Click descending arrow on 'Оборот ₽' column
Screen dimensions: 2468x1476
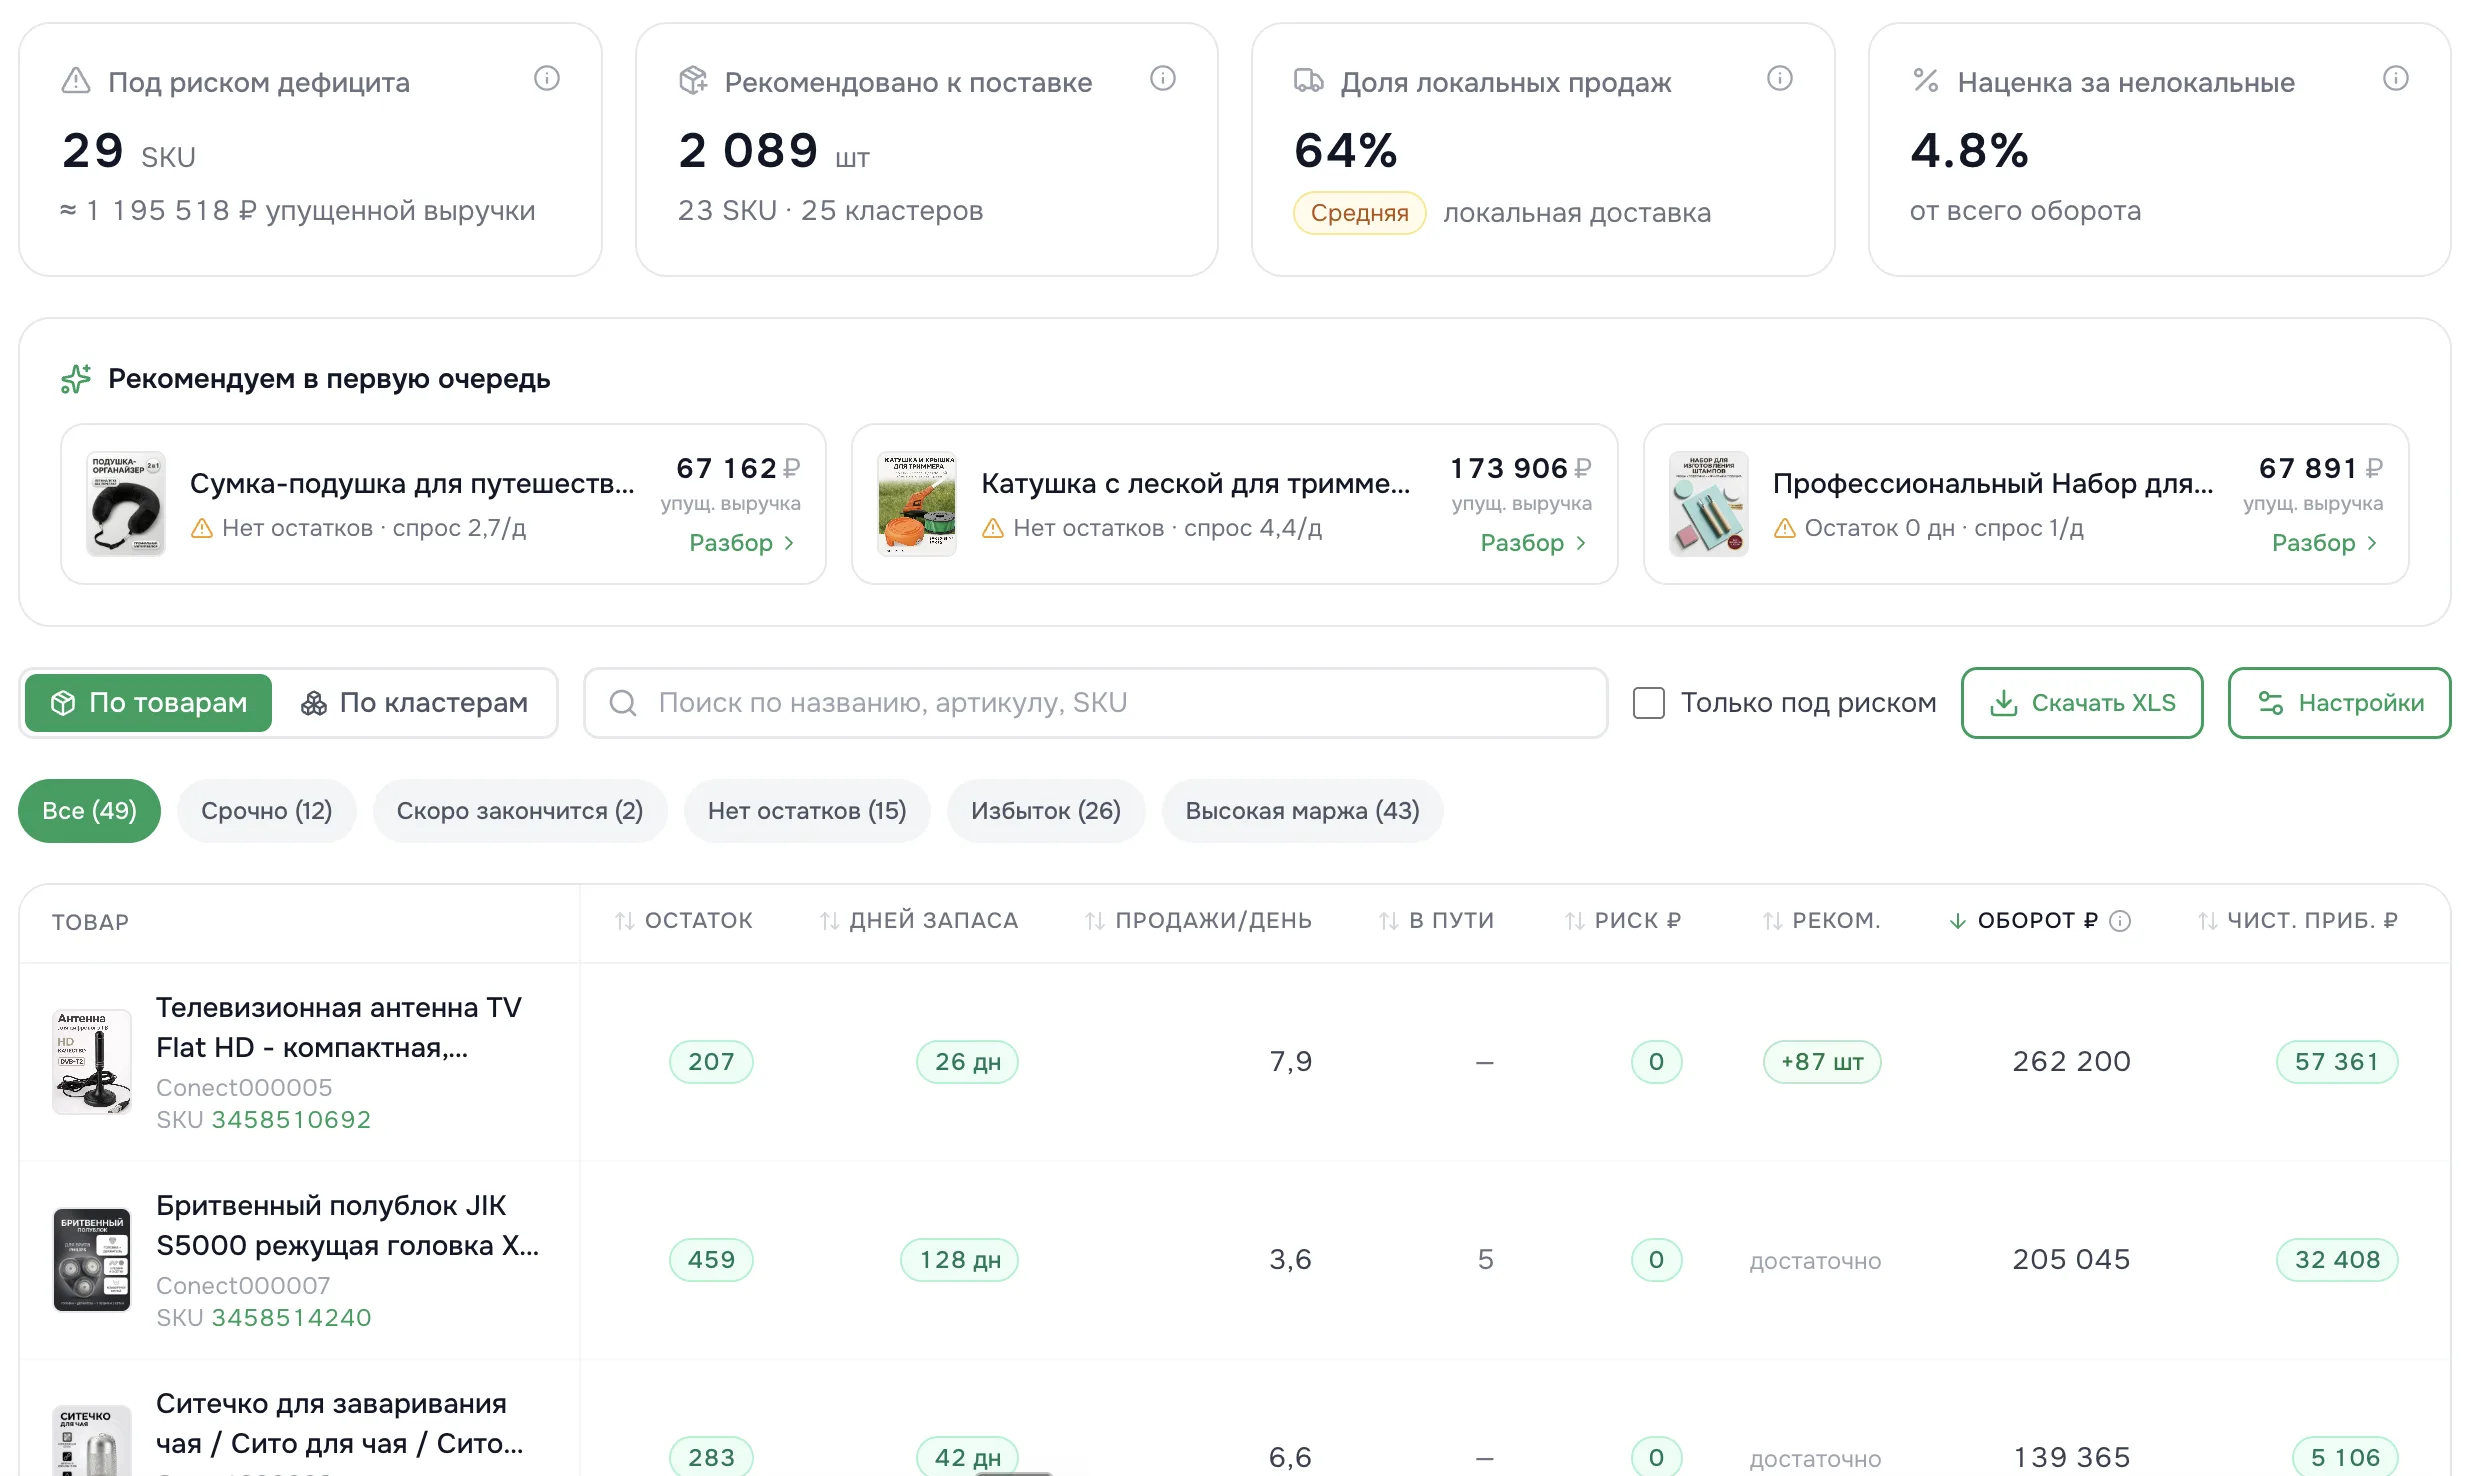click(1958, 921)
